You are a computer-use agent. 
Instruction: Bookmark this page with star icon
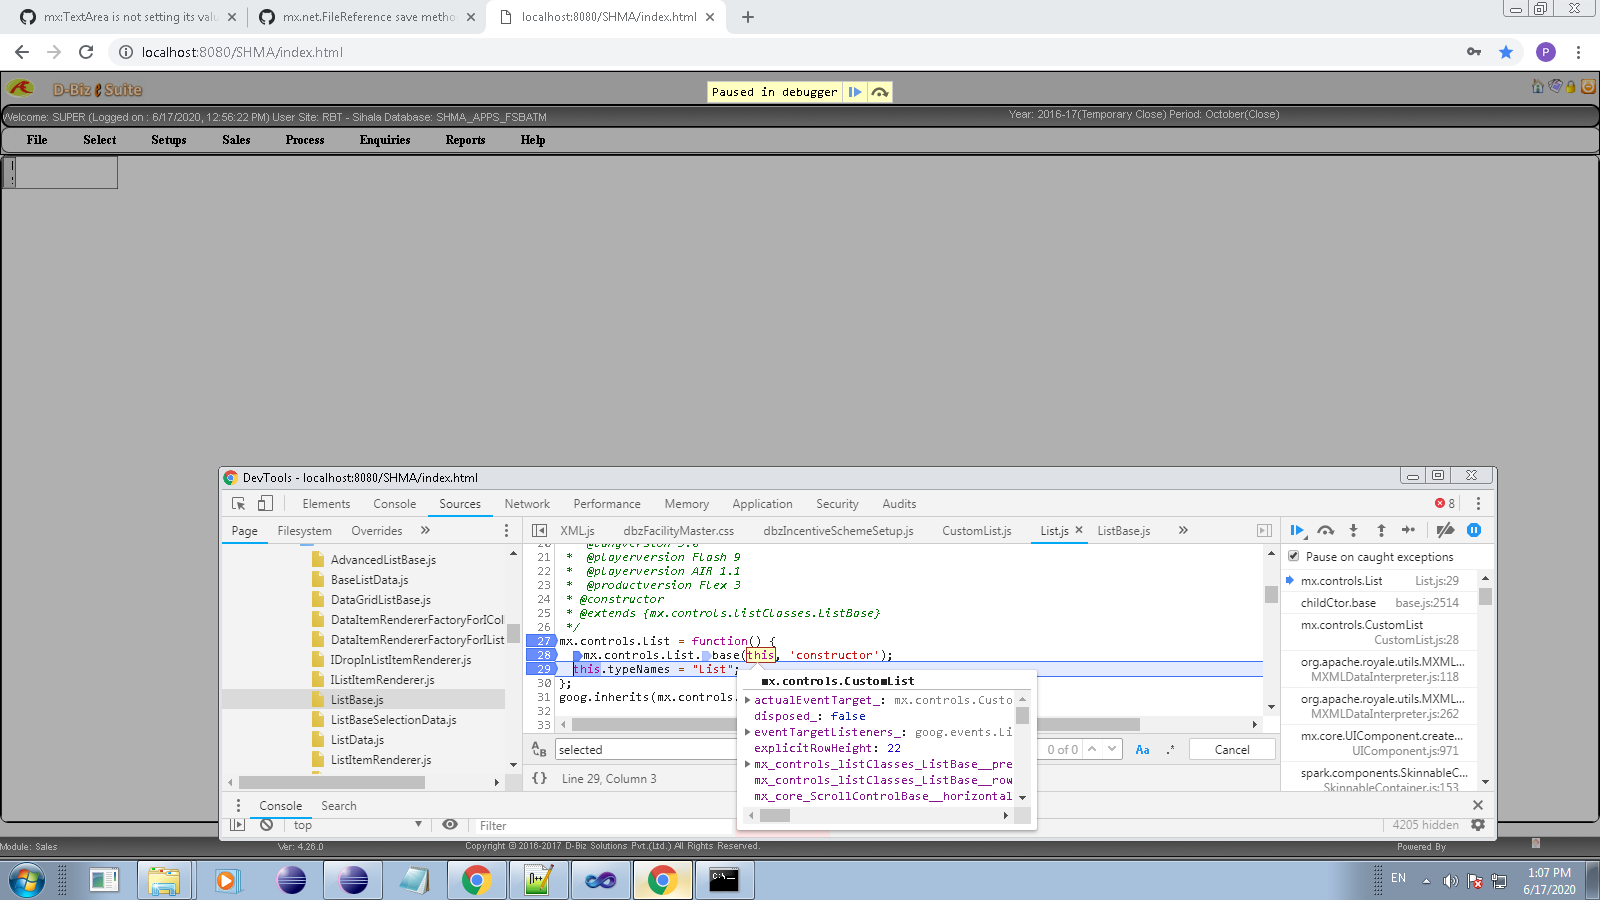(x=1506, y=52)
